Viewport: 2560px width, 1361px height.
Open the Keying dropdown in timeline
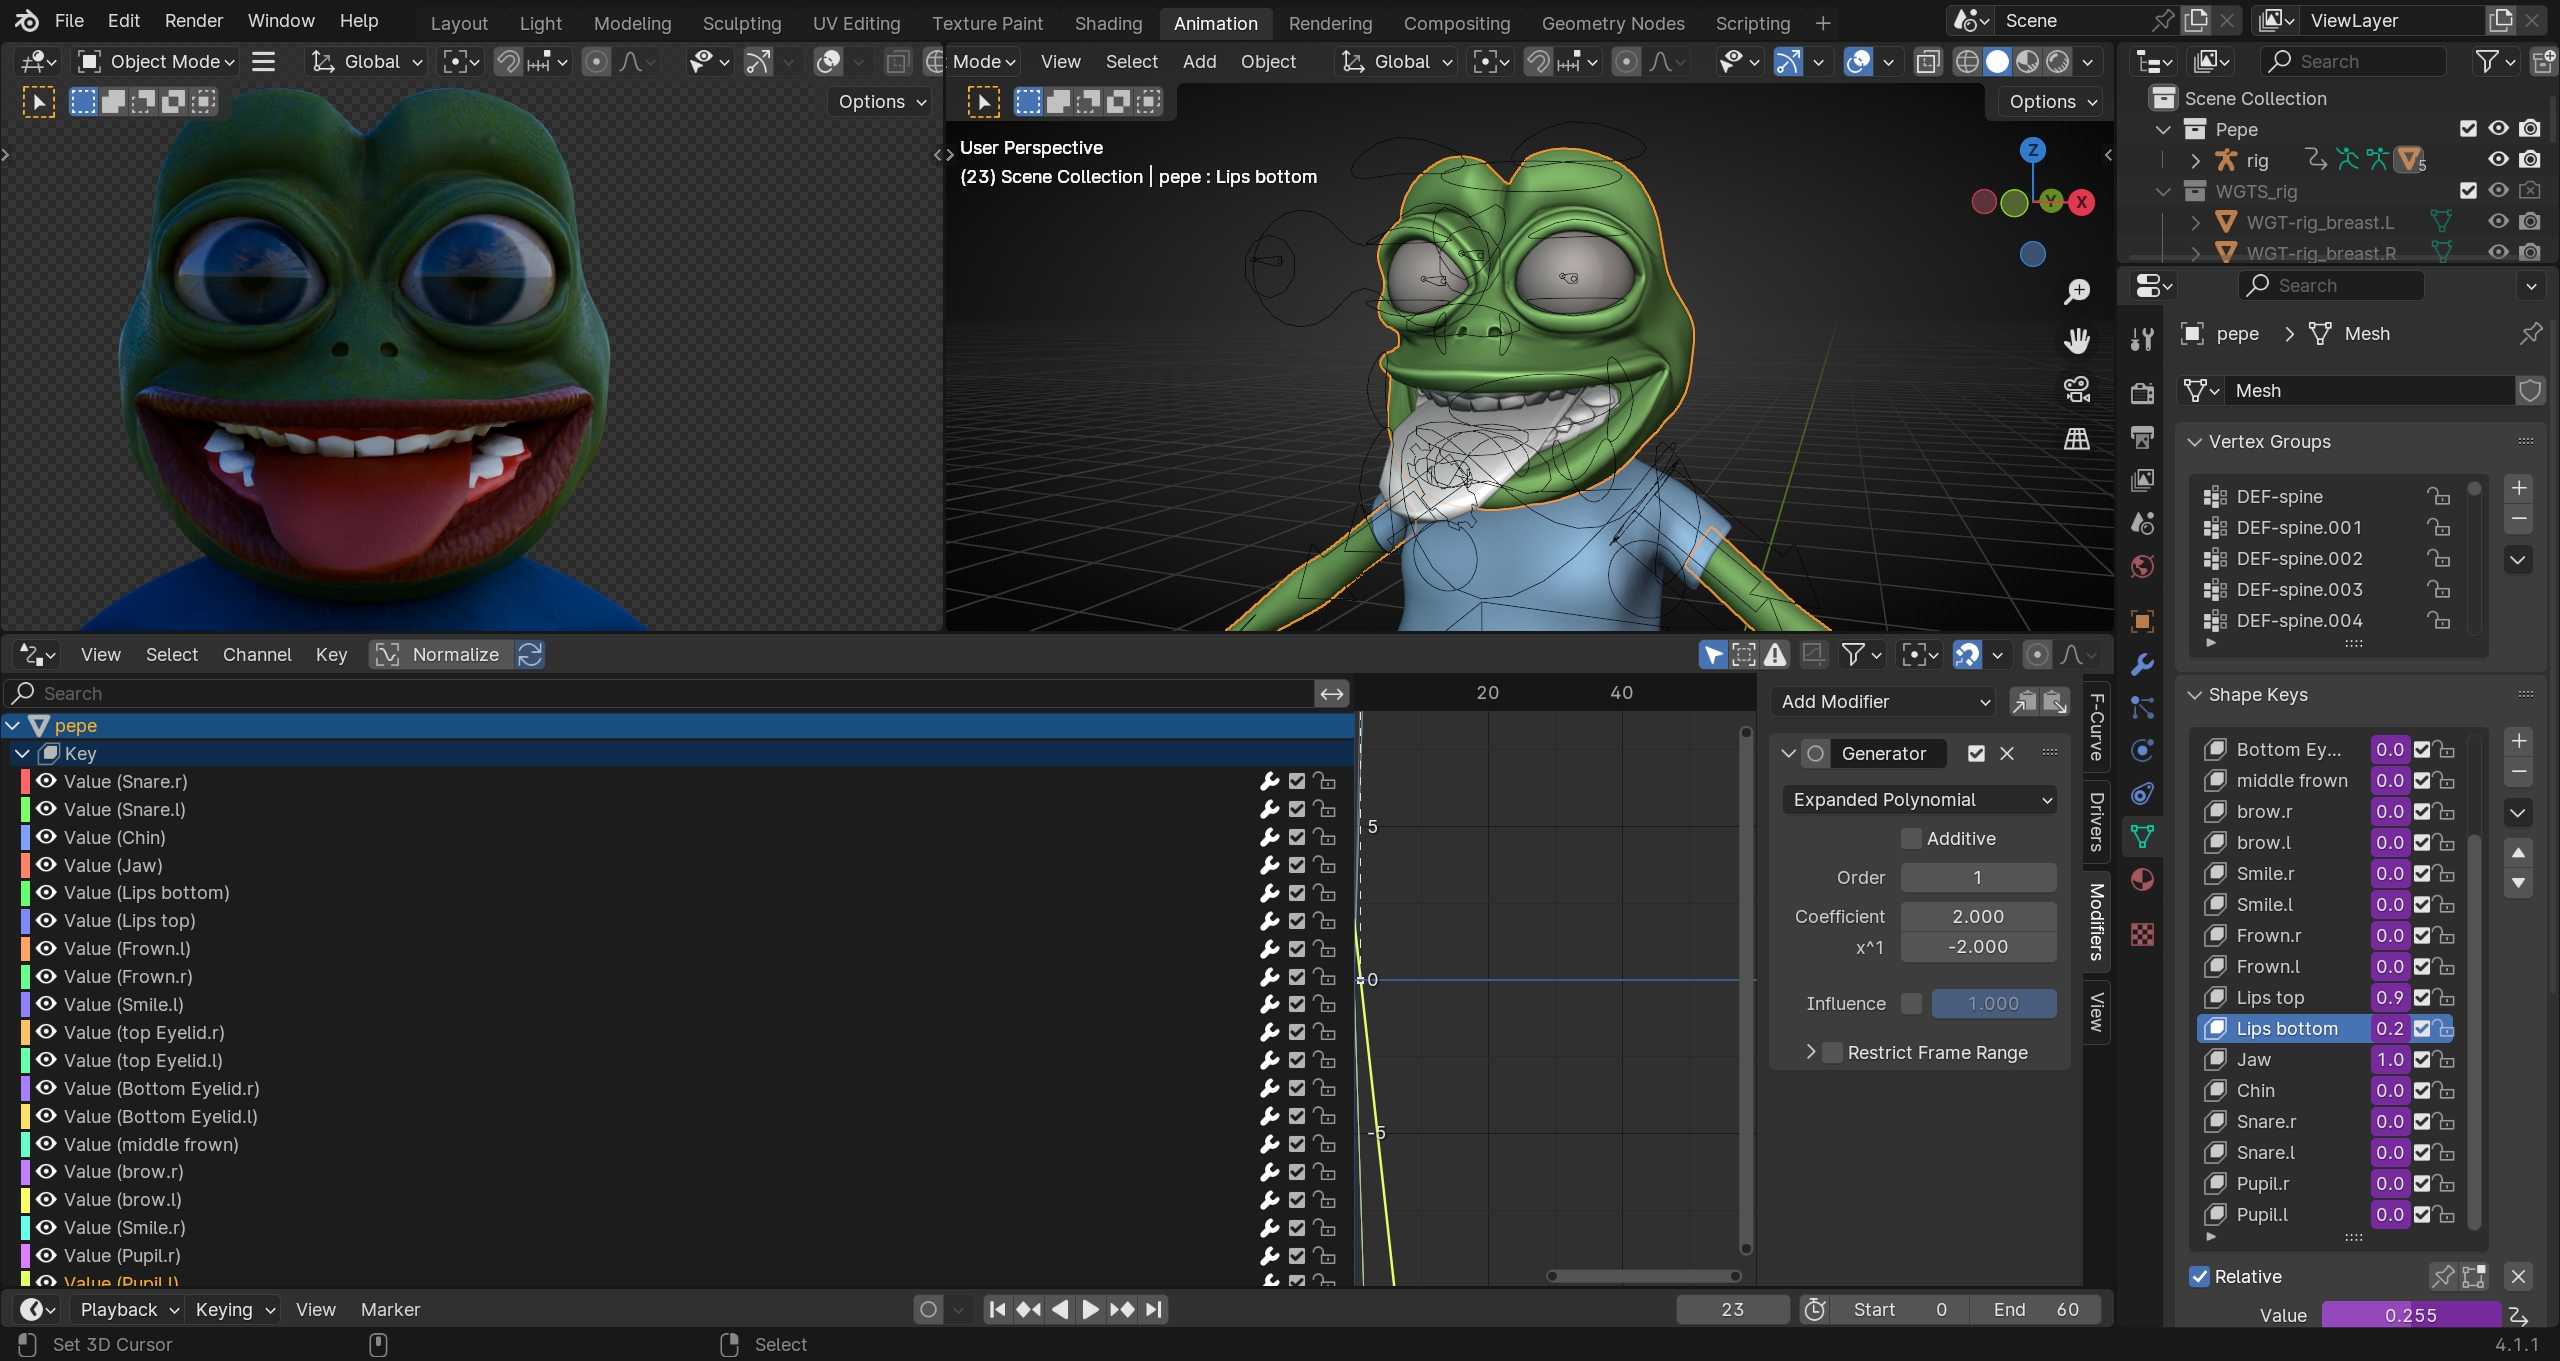(x=235, y=1310)
